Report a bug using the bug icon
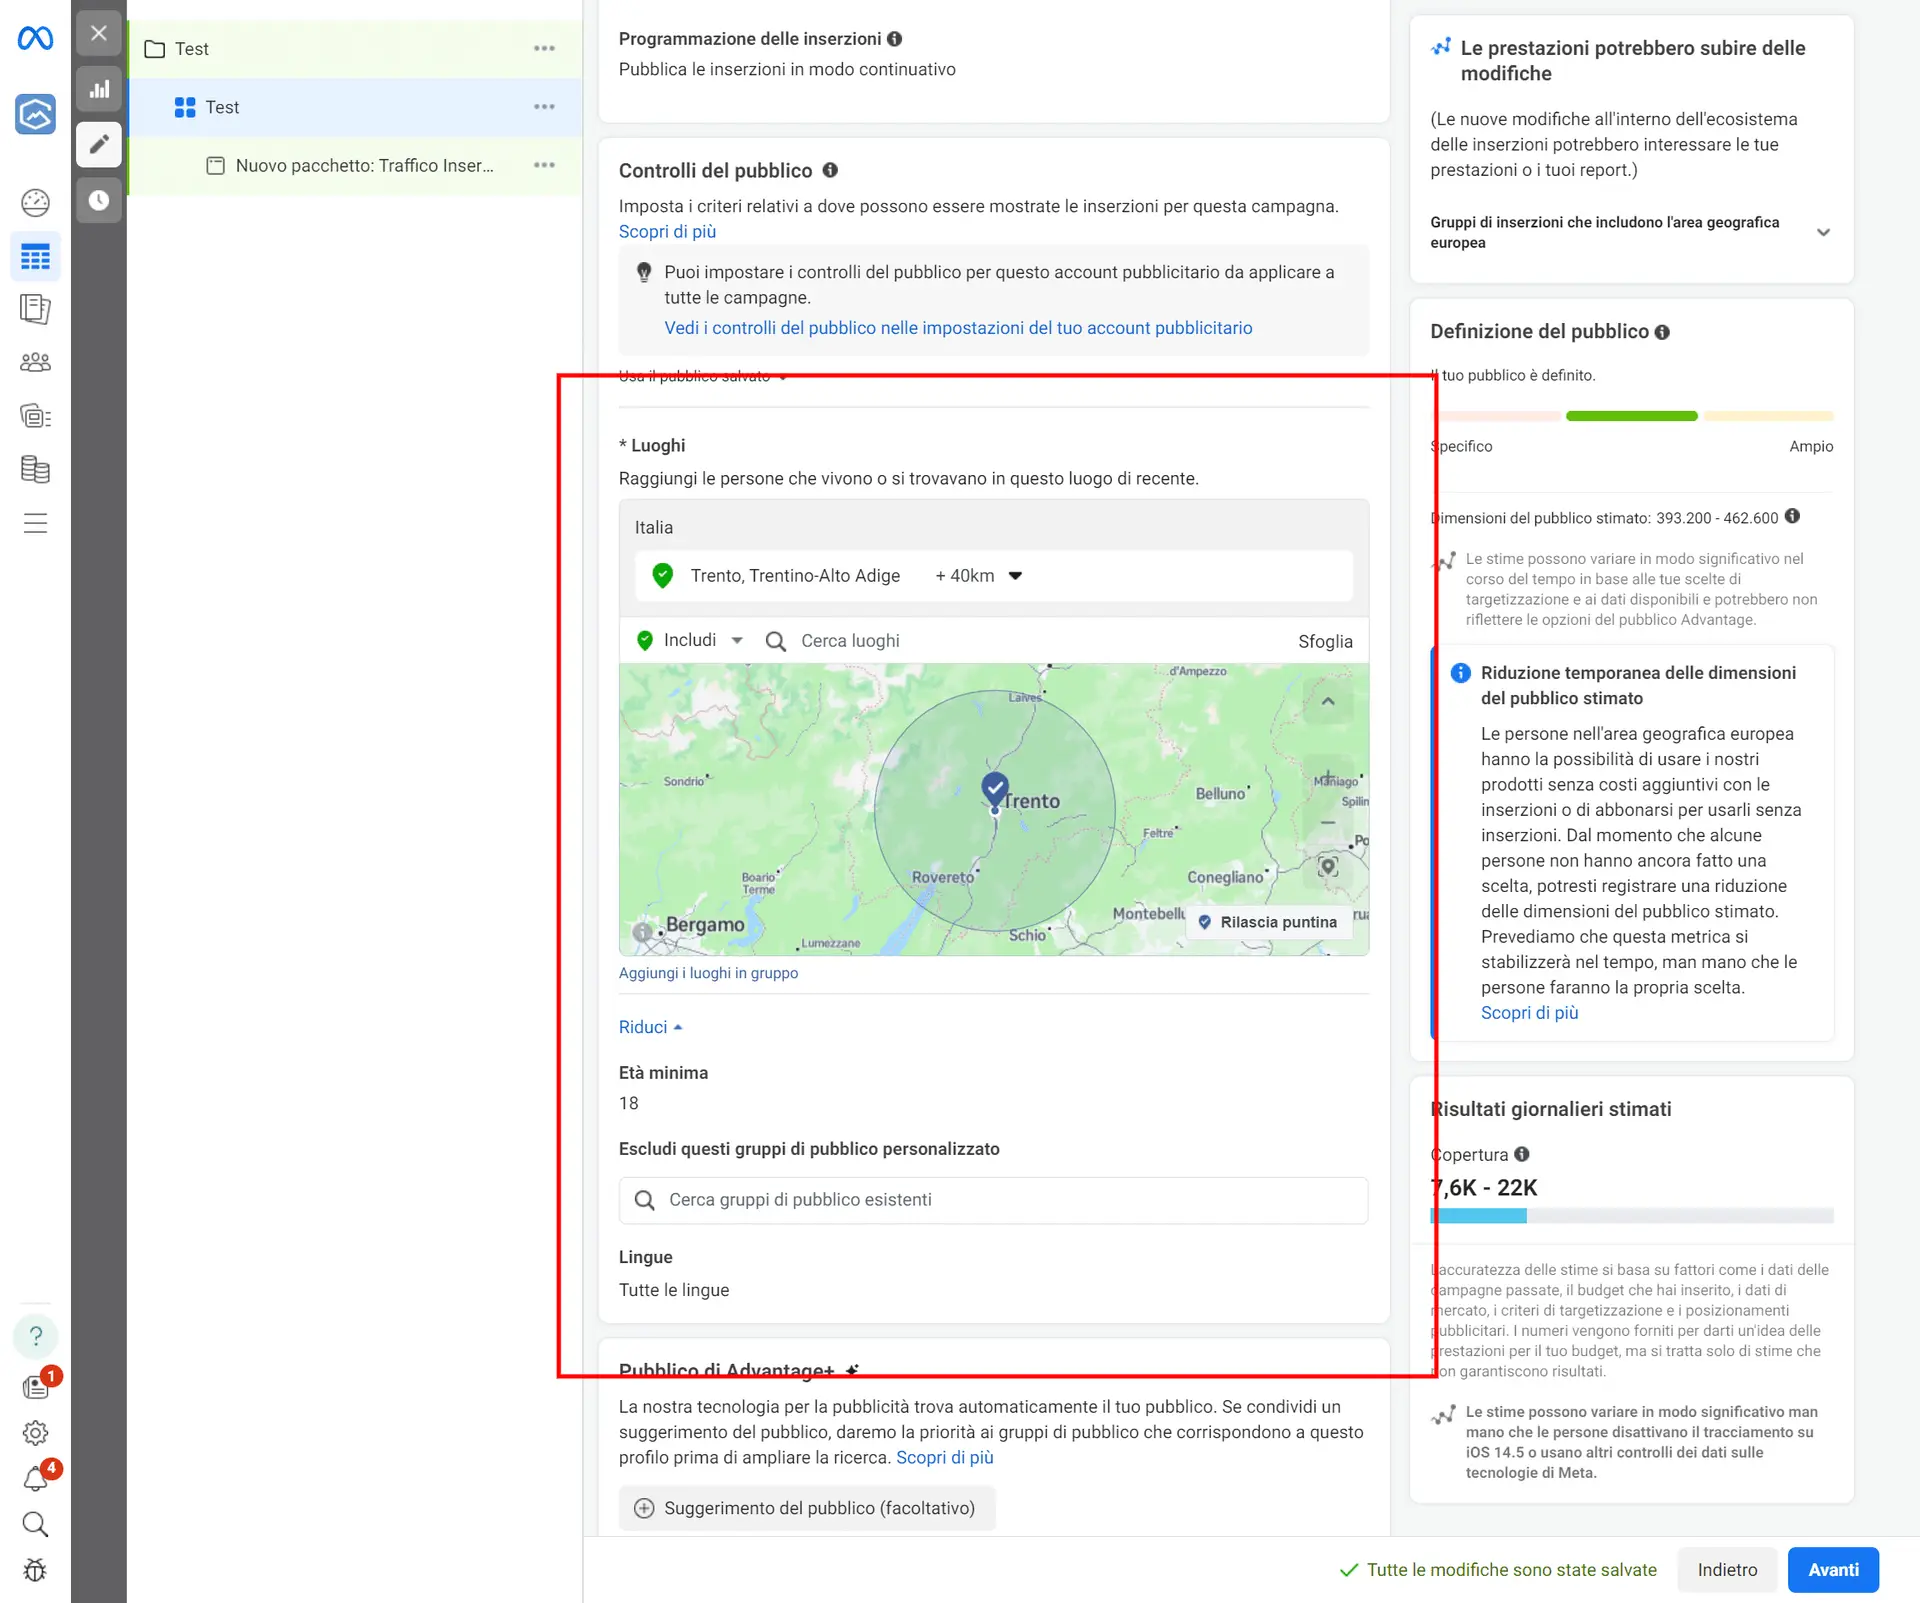This screenshot has width=1920, height=1603. (36, 1570)
